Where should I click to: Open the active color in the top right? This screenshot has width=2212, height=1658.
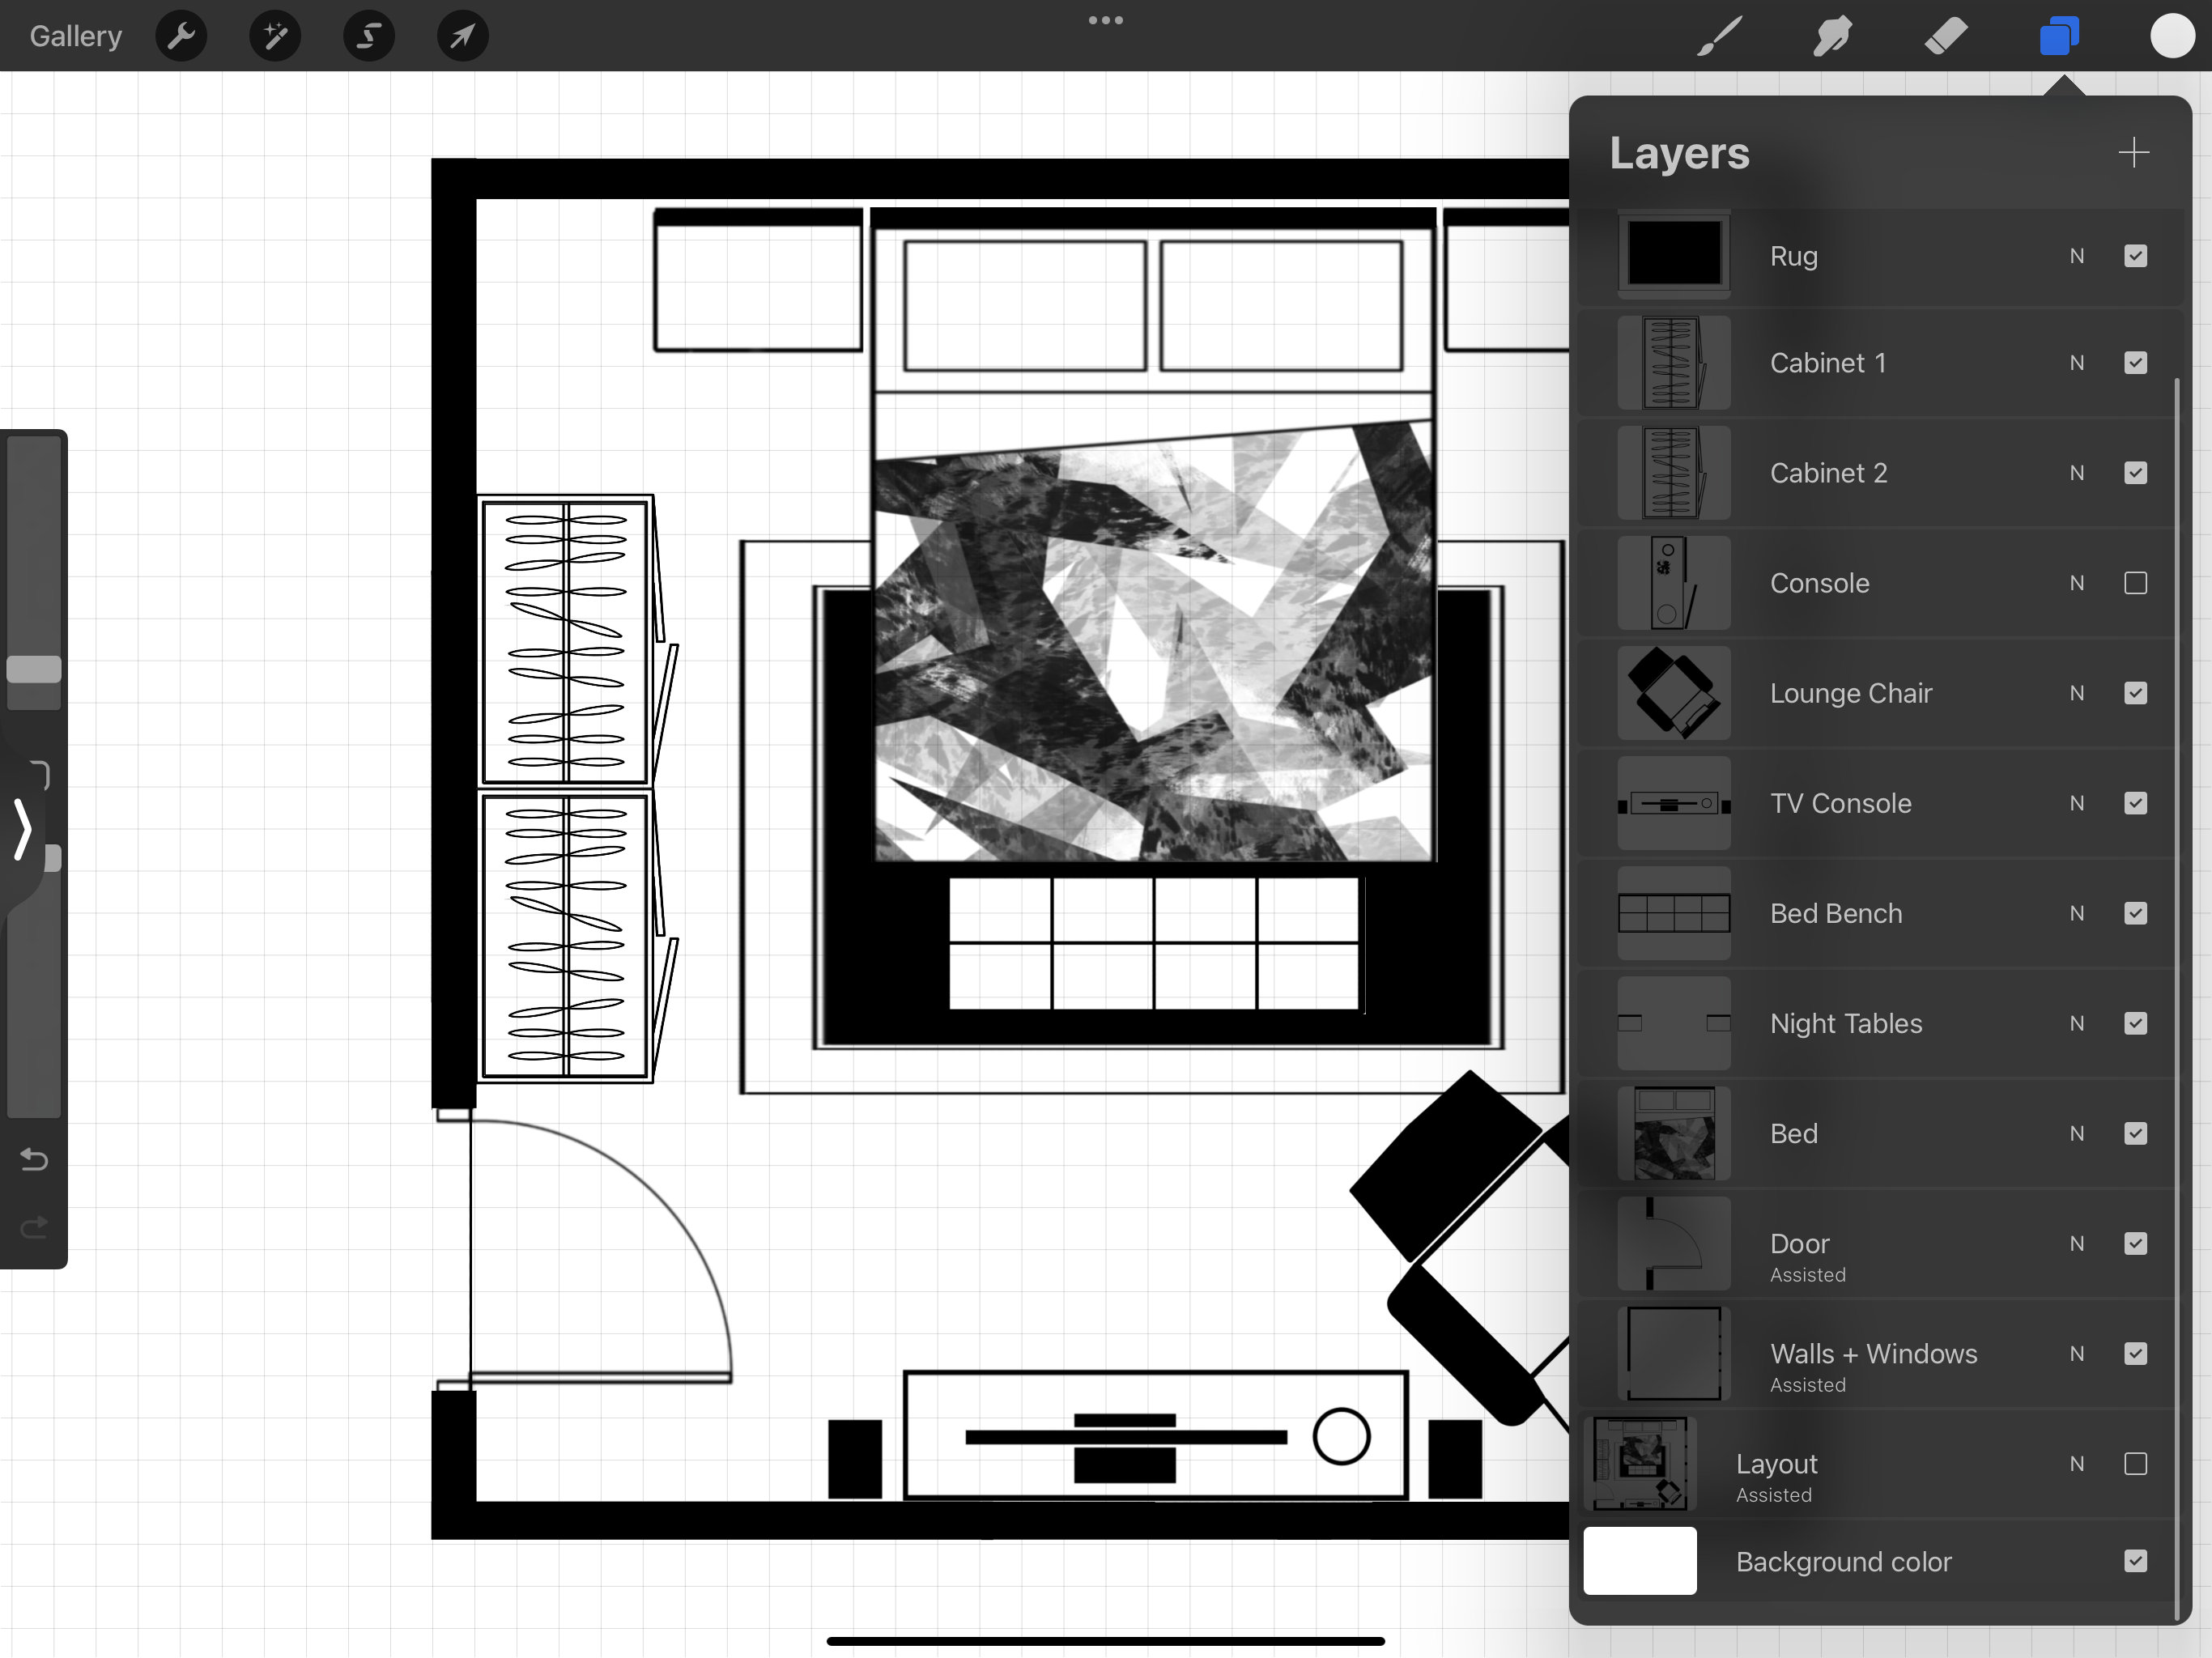click(2172, 35)
